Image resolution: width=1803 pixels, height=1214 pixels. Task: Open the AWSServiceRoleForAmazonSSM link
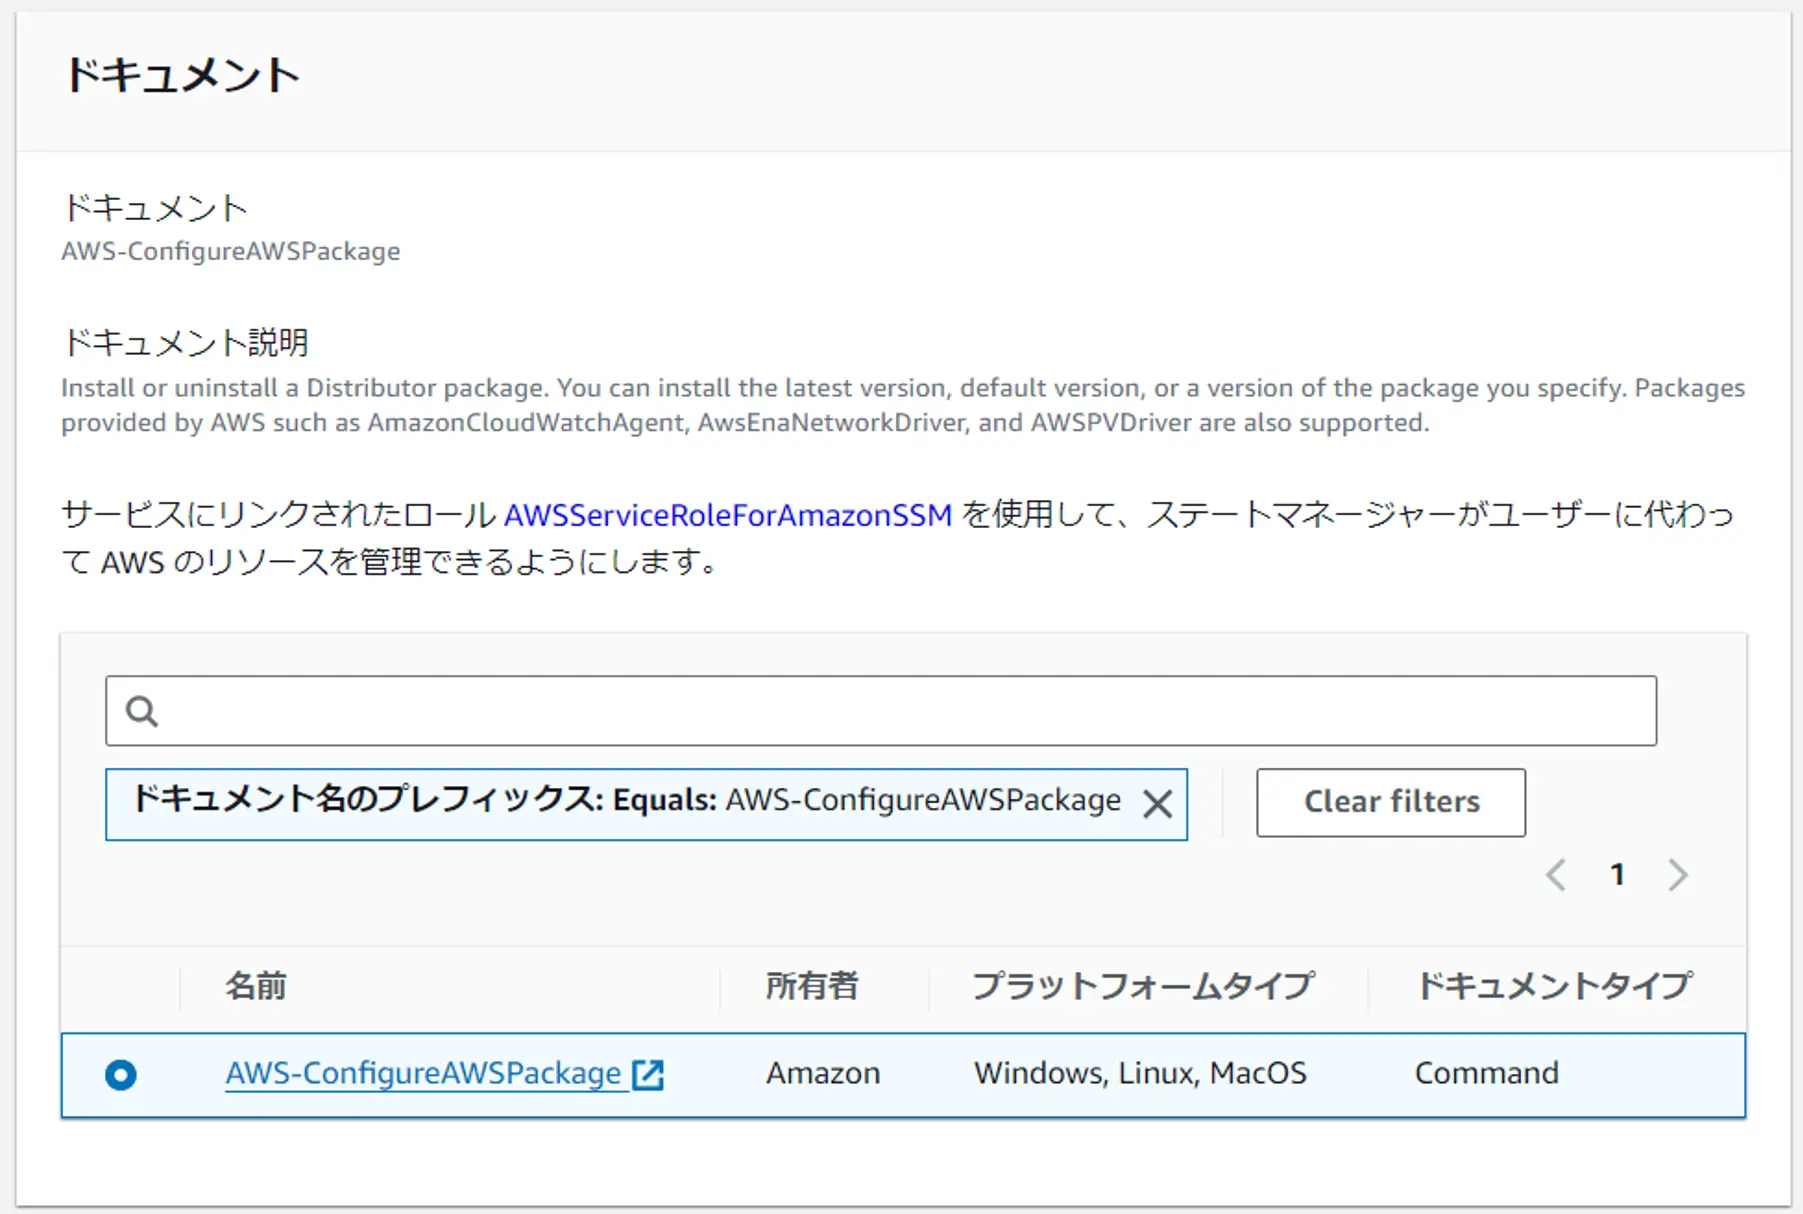point(728,515)
